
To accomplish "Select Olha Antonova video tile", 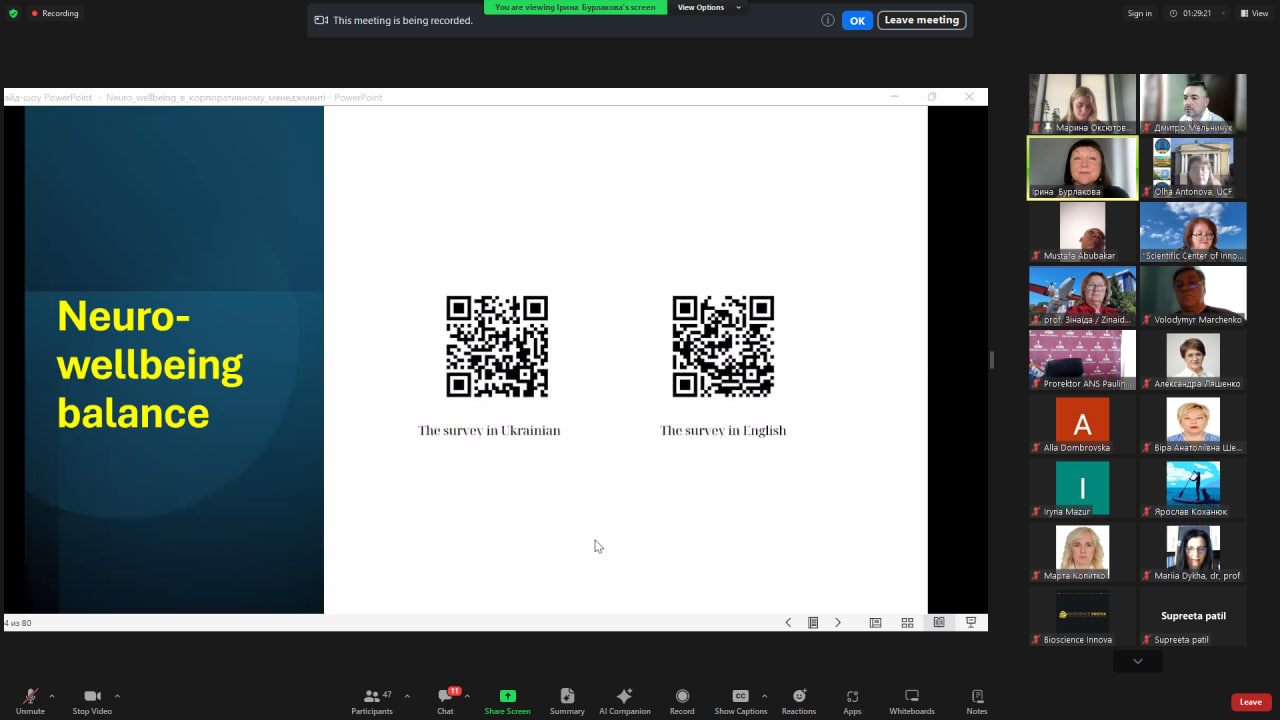I will tap(1193, 168).
